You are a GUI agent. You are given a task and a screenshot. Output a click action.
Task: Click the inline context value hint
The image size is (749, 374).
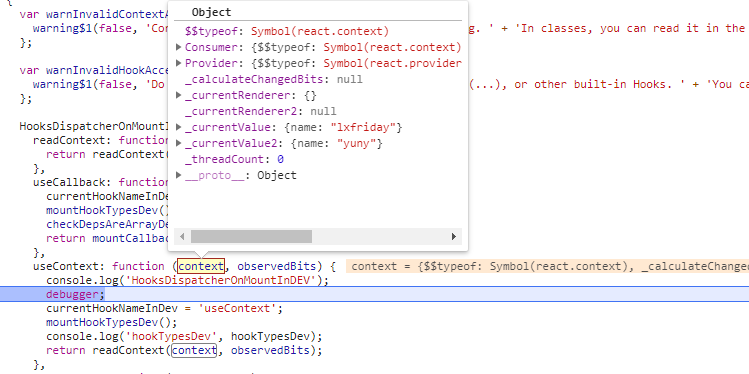click(x=547, y=266)
